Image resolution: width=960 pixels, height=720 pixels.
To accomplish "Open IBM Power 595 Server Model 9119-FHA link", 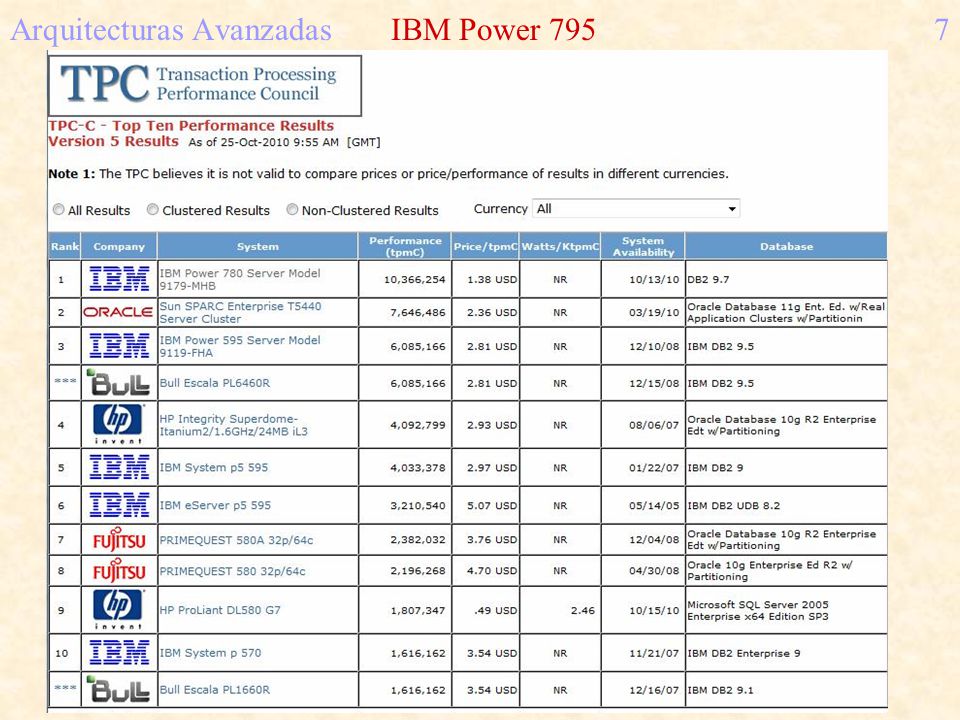I will click(240, 347).
